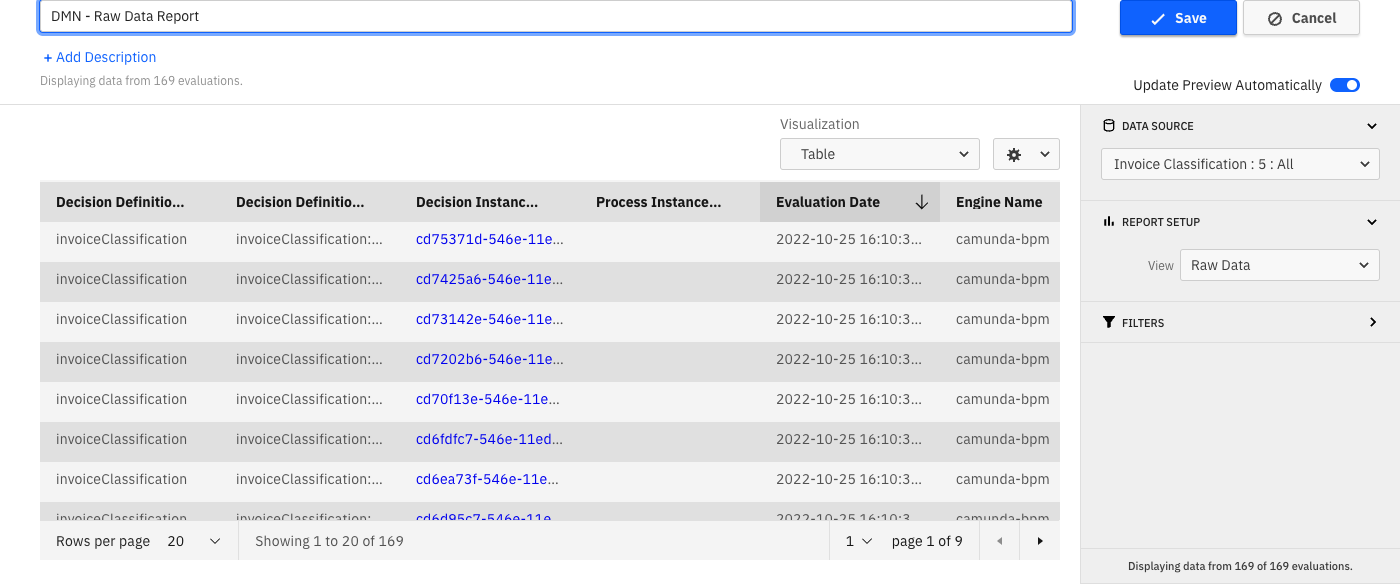Click the Add Description link
The image size is (1400, 584).
[x=100, y=57]
